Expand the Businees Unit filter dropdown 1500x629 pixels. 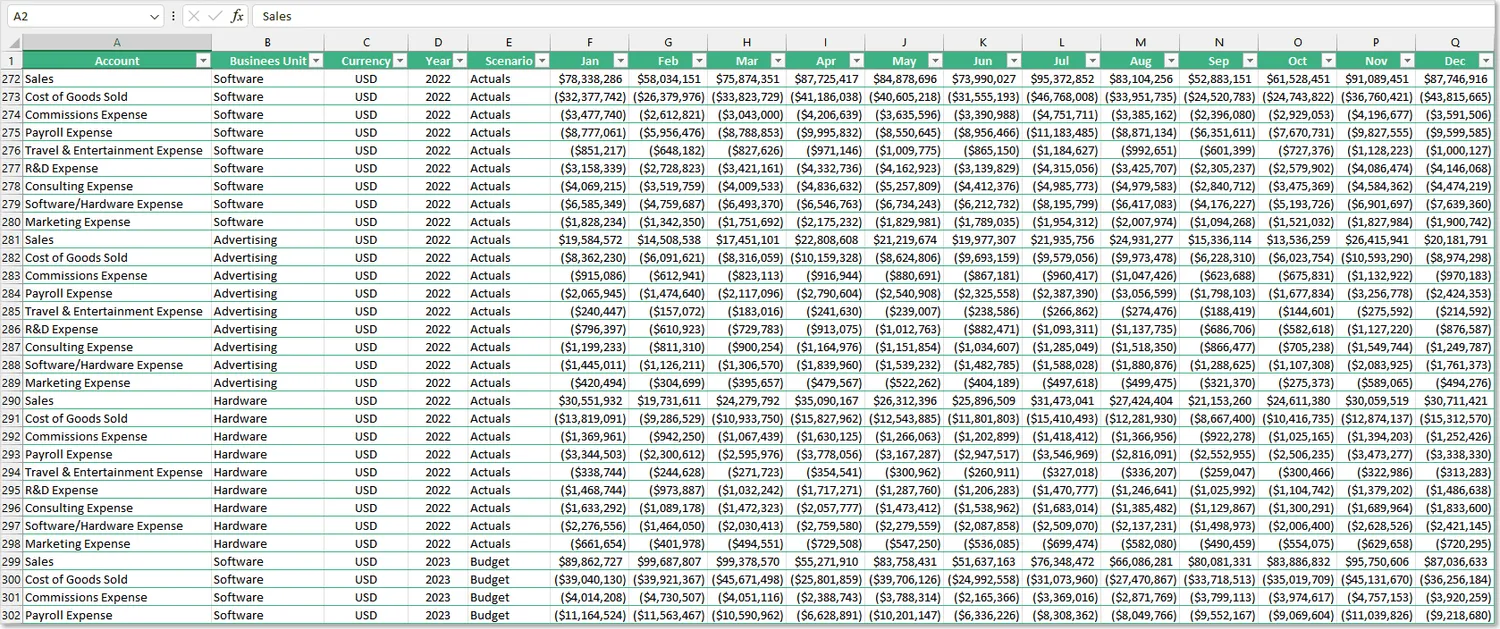tap(316, 61)
